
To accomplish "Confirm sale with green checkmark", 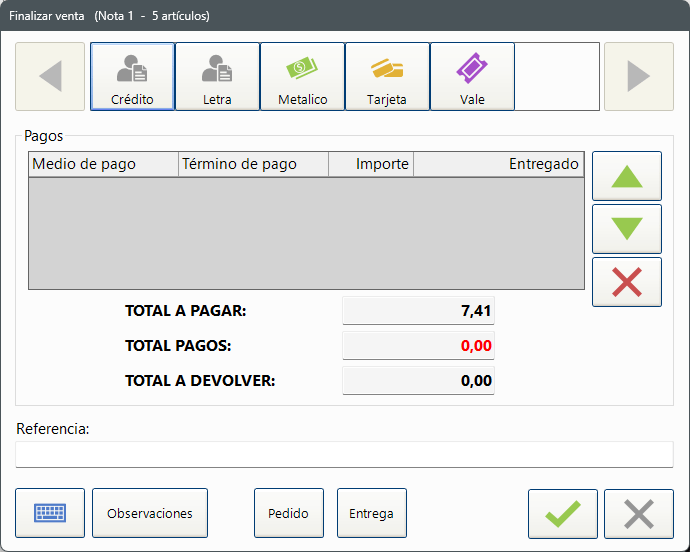I will click(562, 514).
